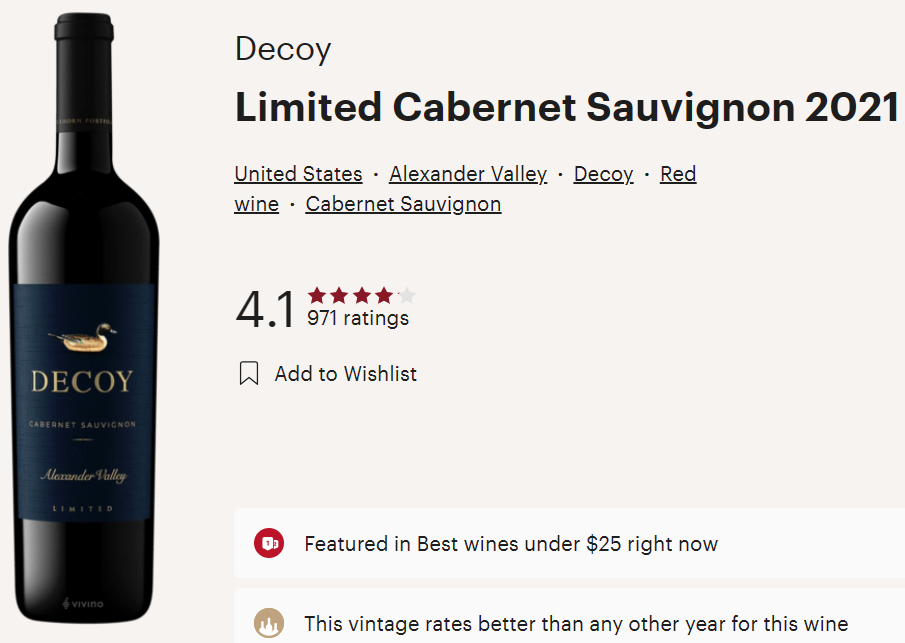Click the bookmark icon beside Add to Wishlist
This screenshot has height=643, width=905.
coord(249,374)
